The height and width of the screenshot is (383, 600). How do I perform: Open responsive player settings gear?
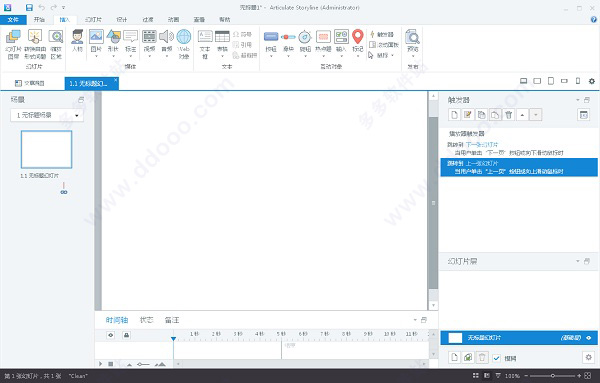pyautogui.click(x=592, y=81)
